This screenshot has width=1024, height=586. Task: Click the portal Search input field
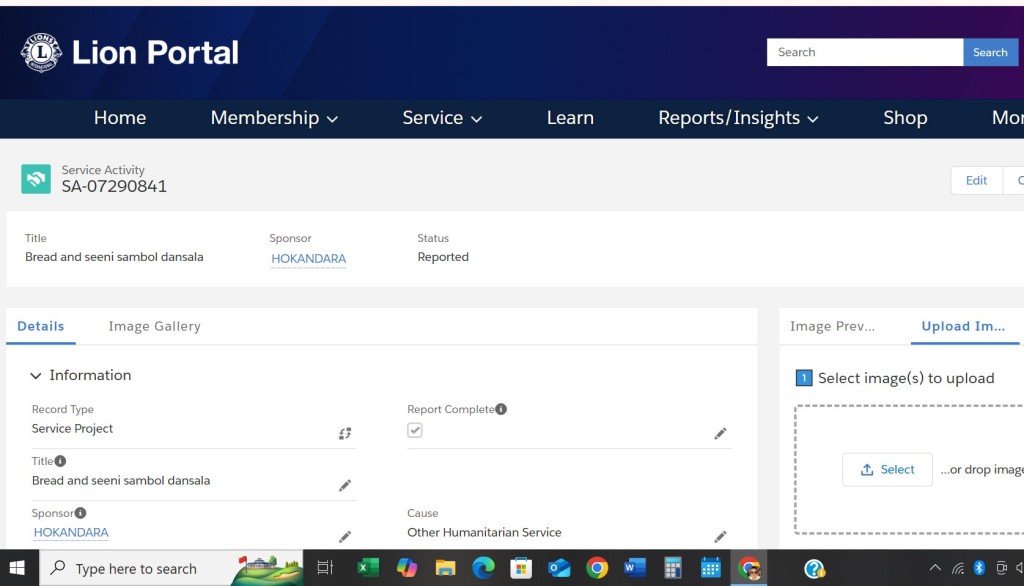pos(865,52)
